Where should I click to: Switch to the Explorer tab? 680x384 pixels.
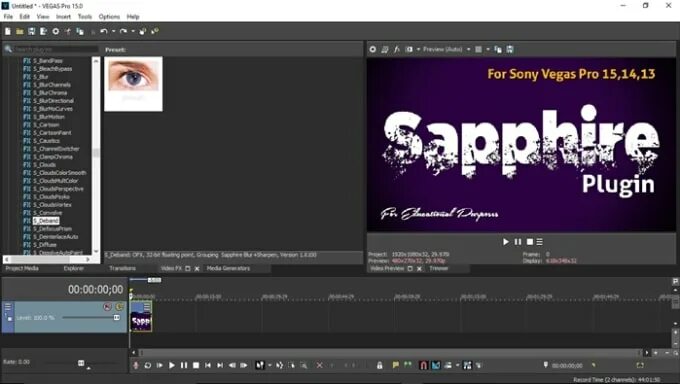(x=74, y=268)
